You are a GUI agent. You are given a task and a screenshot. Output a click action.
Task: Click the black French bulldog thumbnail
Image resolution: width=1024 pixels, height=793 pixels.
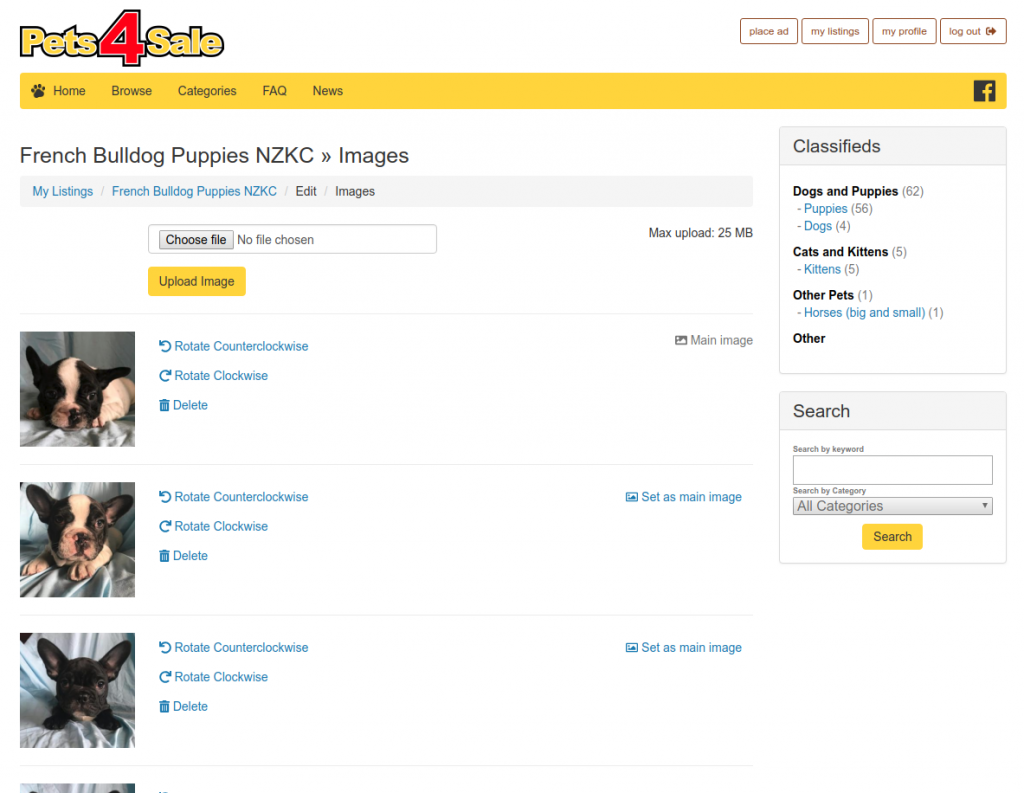77,690
